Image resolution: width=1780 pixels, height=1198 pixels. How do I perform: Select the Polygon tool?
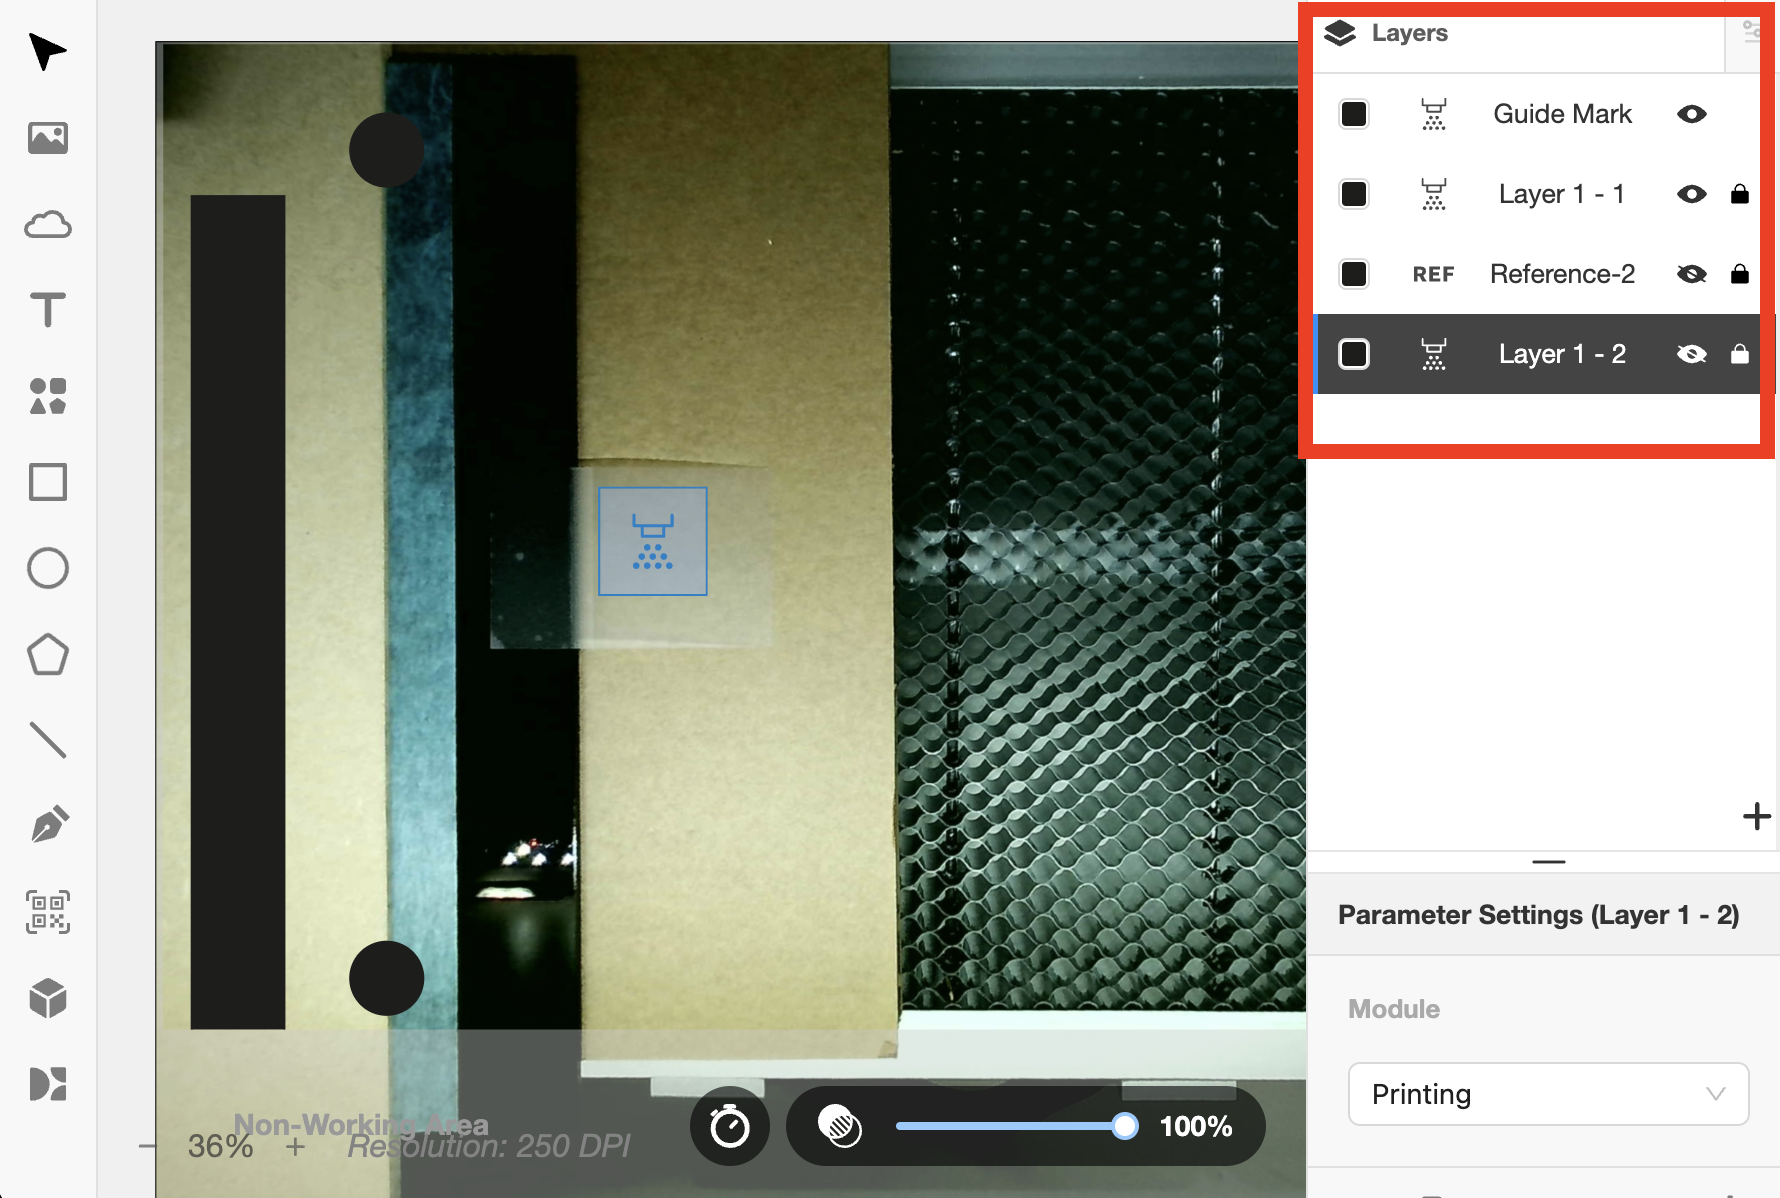pos(48,655)
